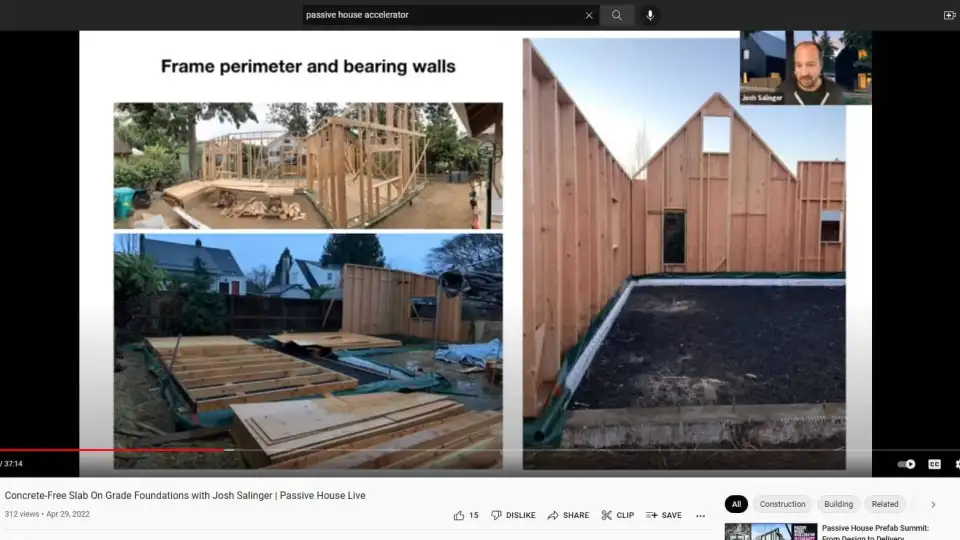Start voice search with the microphone
960x540 pixels.
click(650, 15)
